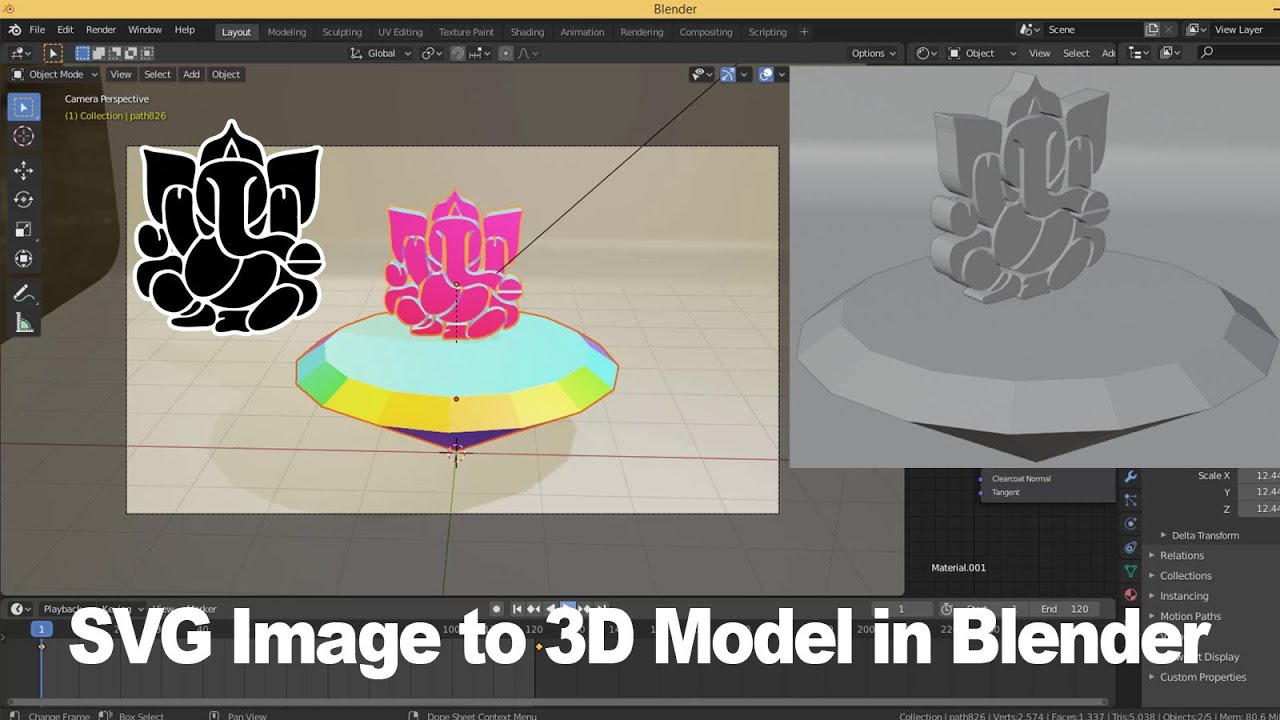Select the Rotate tool
The image size is (1280, 720).
pos(24,200)
